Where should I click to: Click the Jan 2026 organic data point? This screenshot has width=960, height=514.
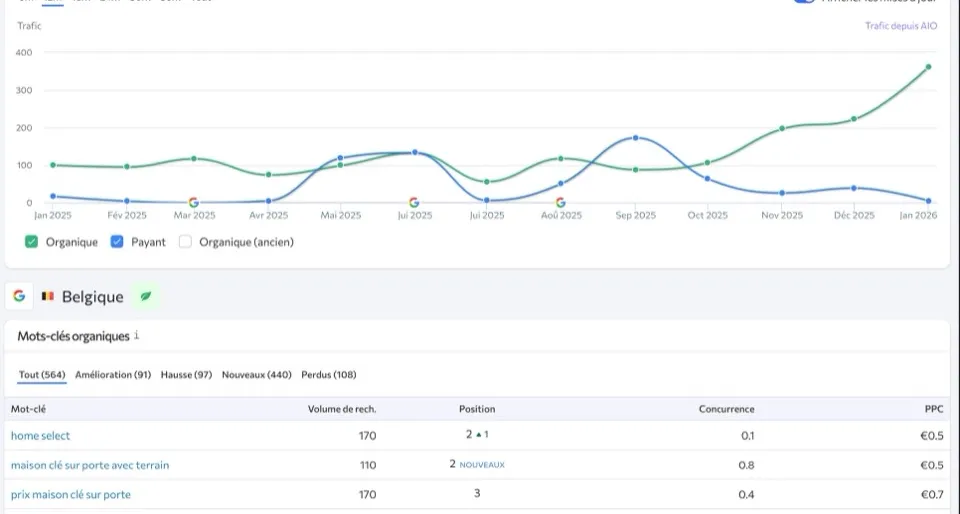click(928, 67)
